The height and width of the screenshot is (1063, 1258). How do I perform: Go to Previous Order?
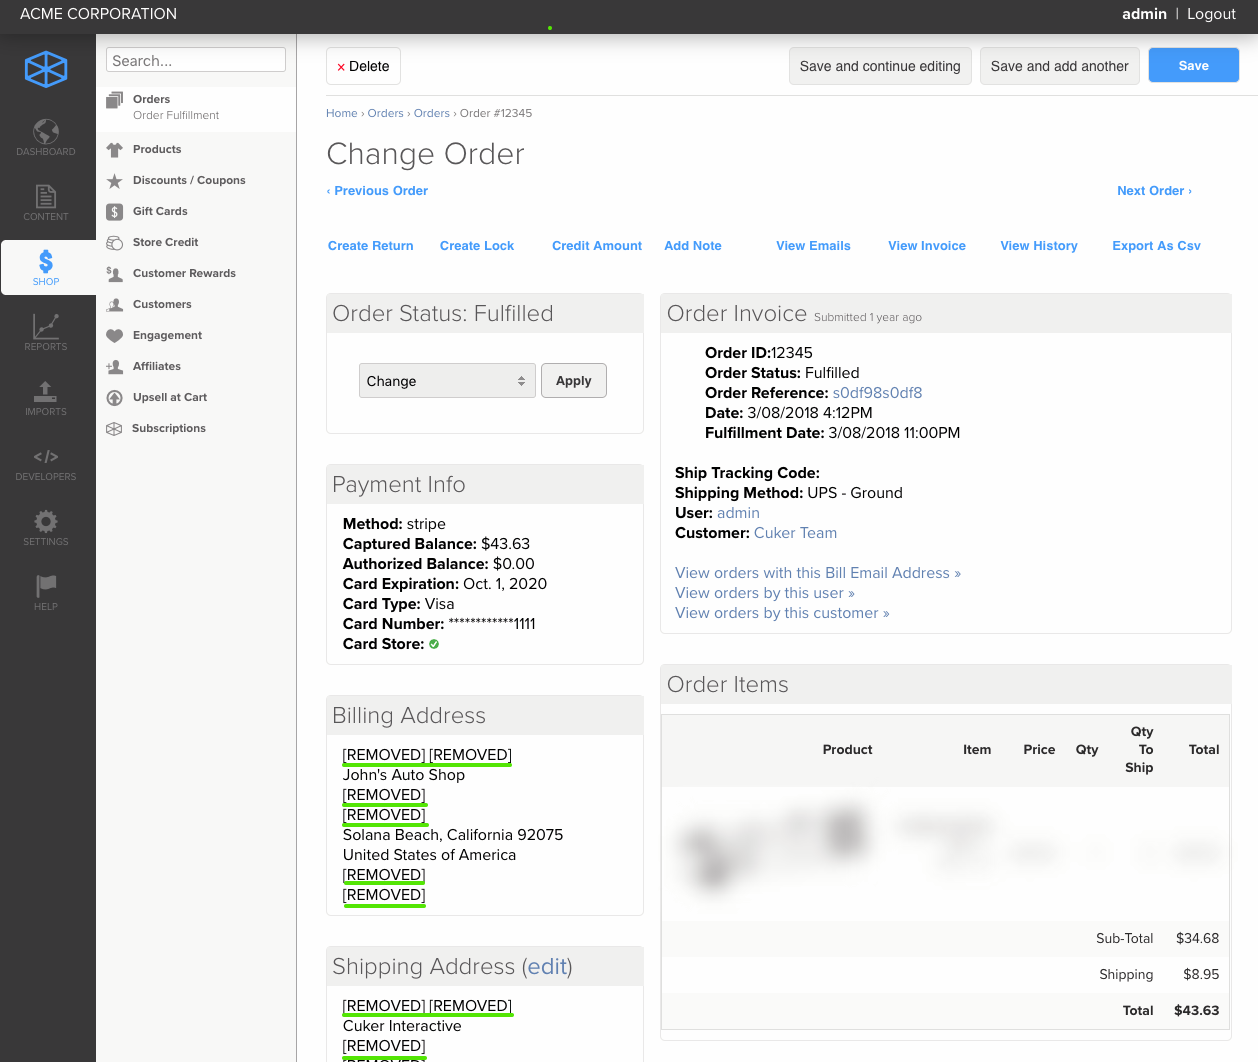[377, 191]
